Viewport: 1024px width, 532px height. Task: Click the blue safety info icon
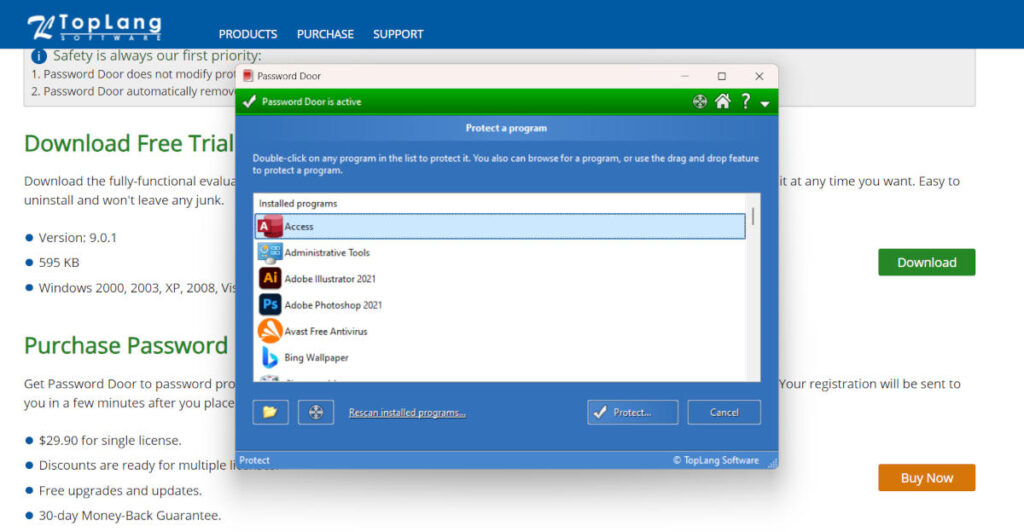[x=39, y=56]
